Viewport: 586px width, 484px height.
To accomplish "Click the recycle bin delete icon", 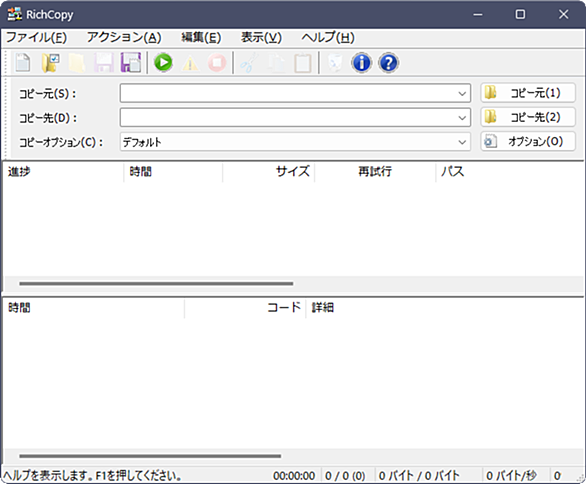I will point(334,63).
